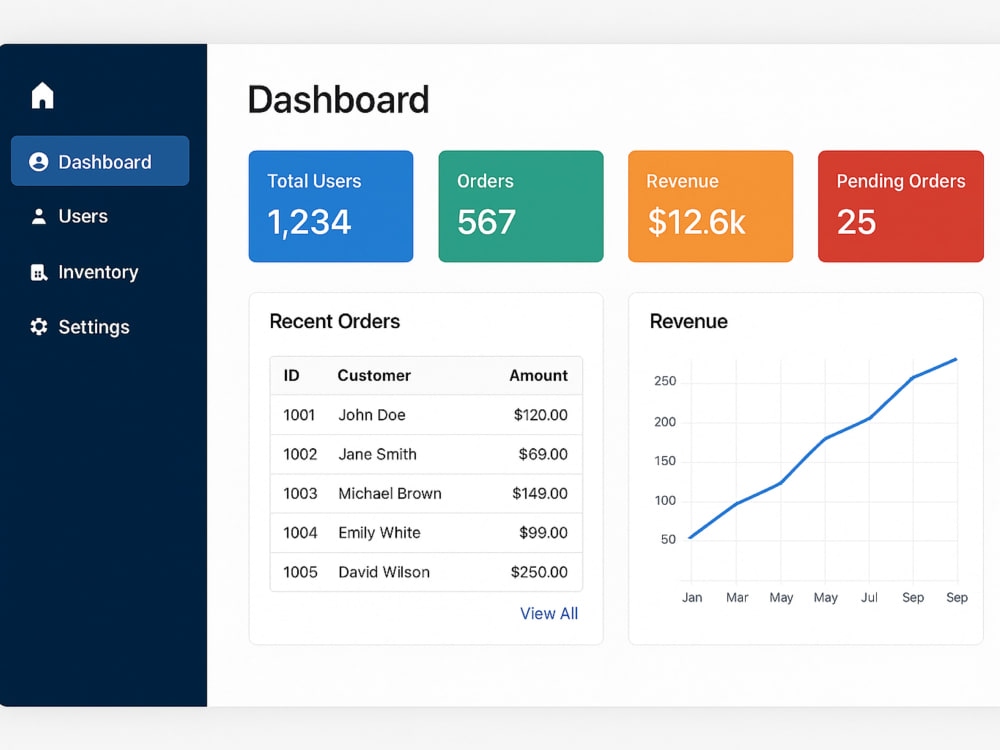Click the Revenue chart heading
1000x750 pixels.
click(689, 321)
